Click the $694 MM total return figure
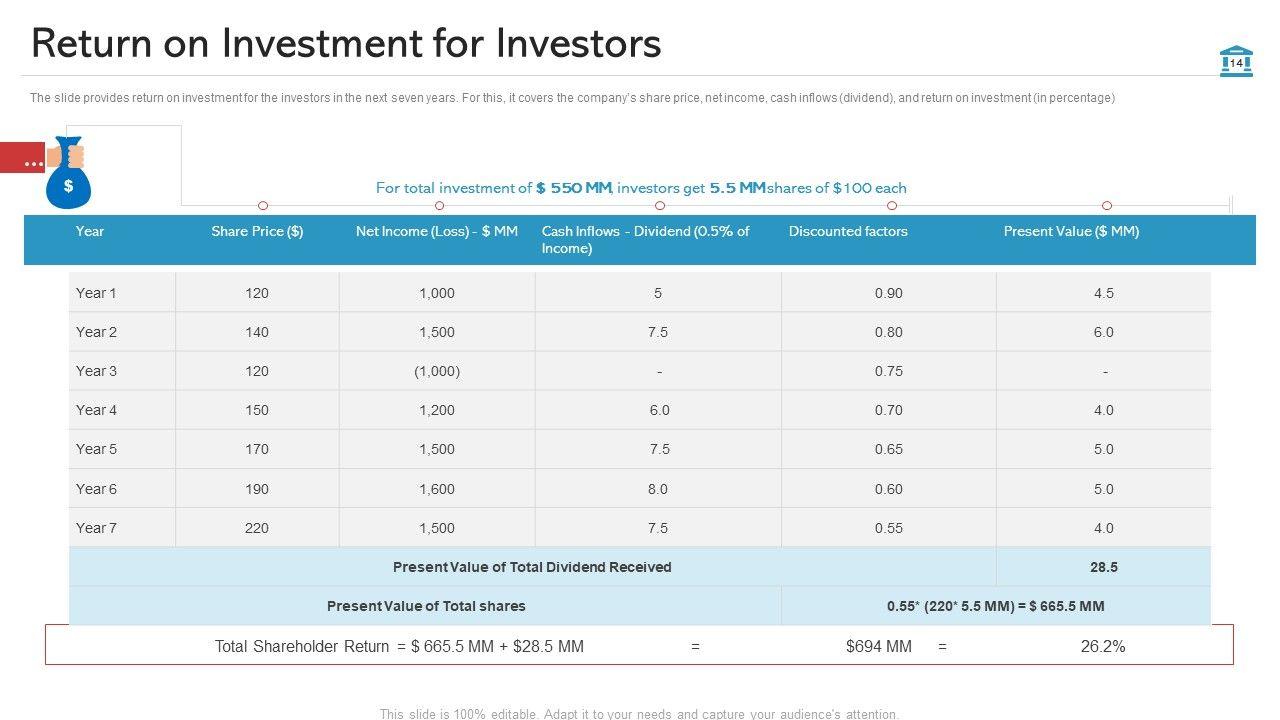 pos(879,646)
